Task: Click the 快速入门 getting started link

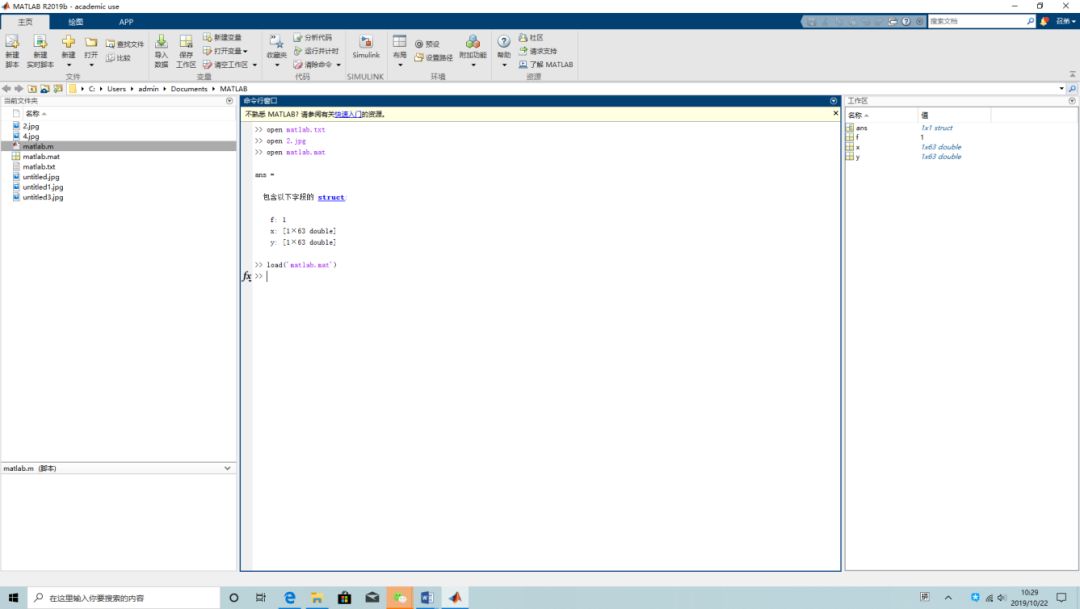Action: 348,114
